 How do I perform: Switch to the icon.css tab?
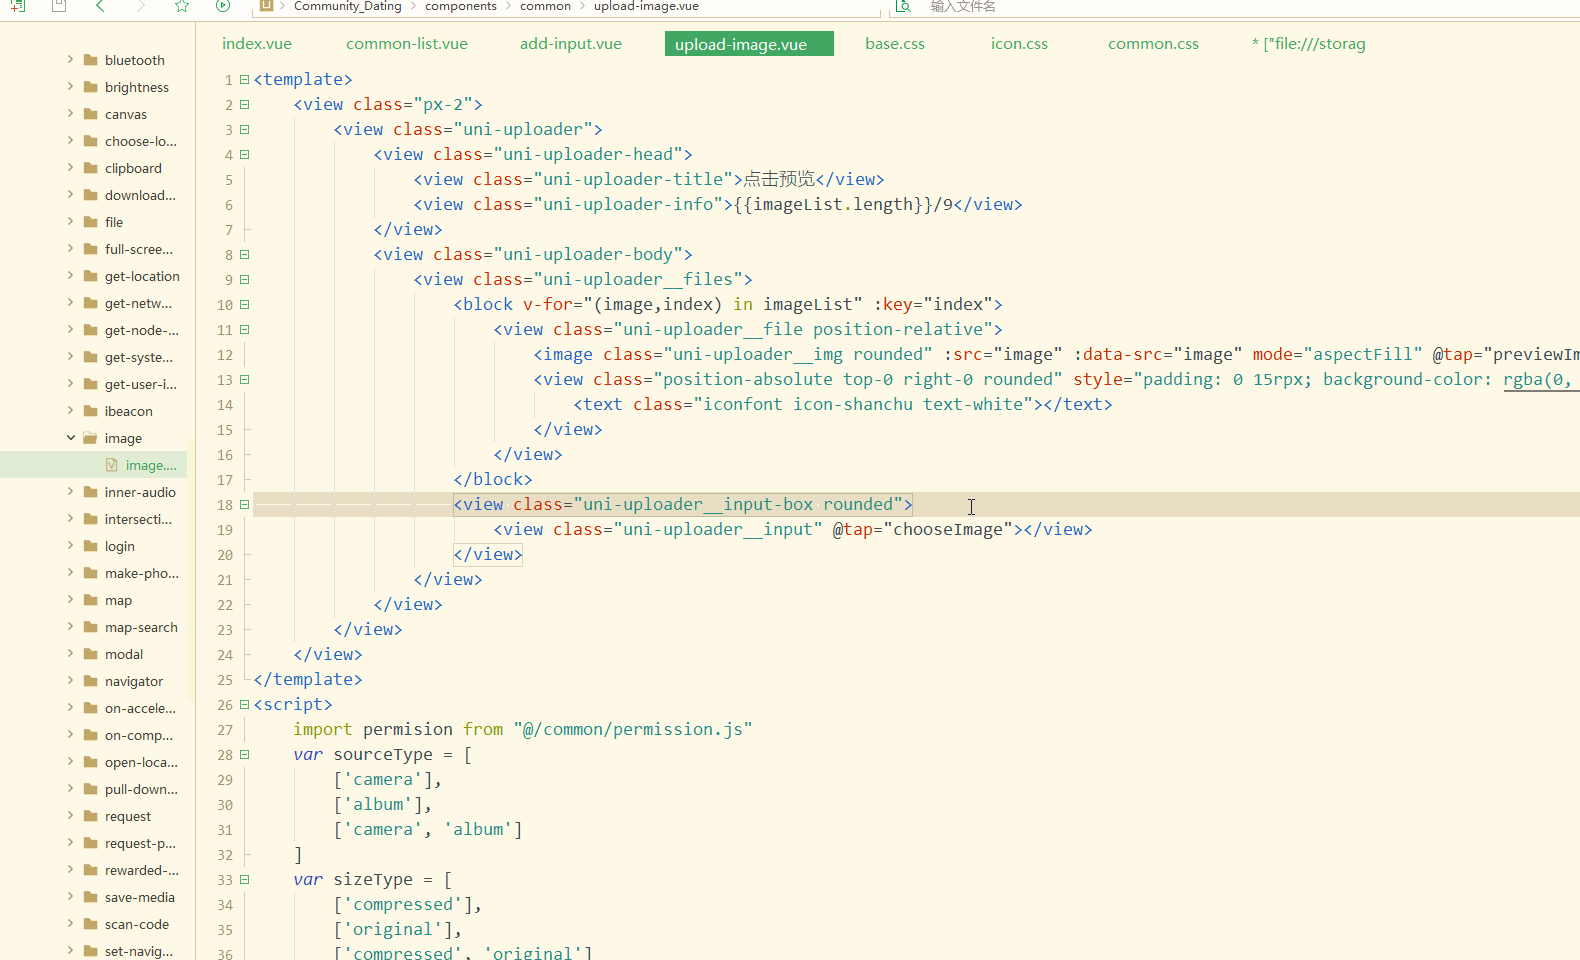(1019, 44)
